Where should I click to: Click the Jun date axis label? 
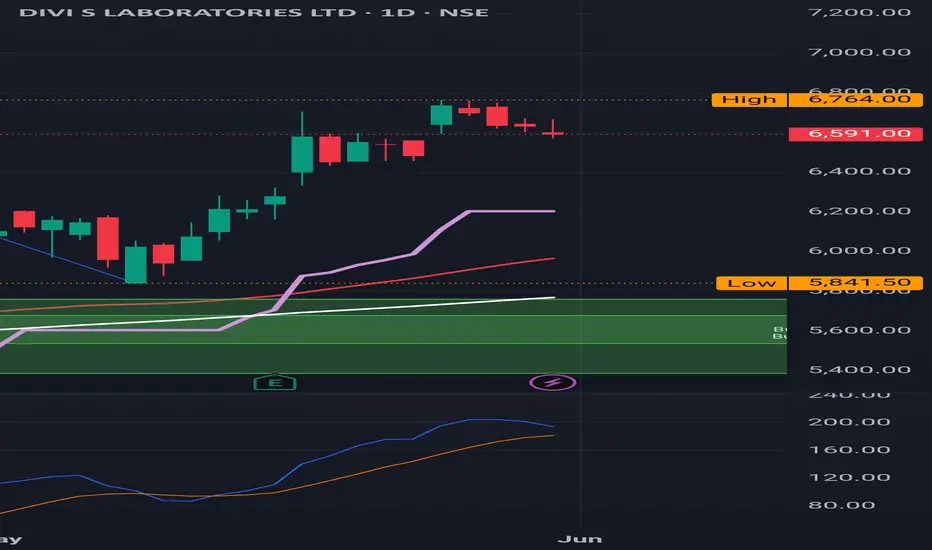580,539
